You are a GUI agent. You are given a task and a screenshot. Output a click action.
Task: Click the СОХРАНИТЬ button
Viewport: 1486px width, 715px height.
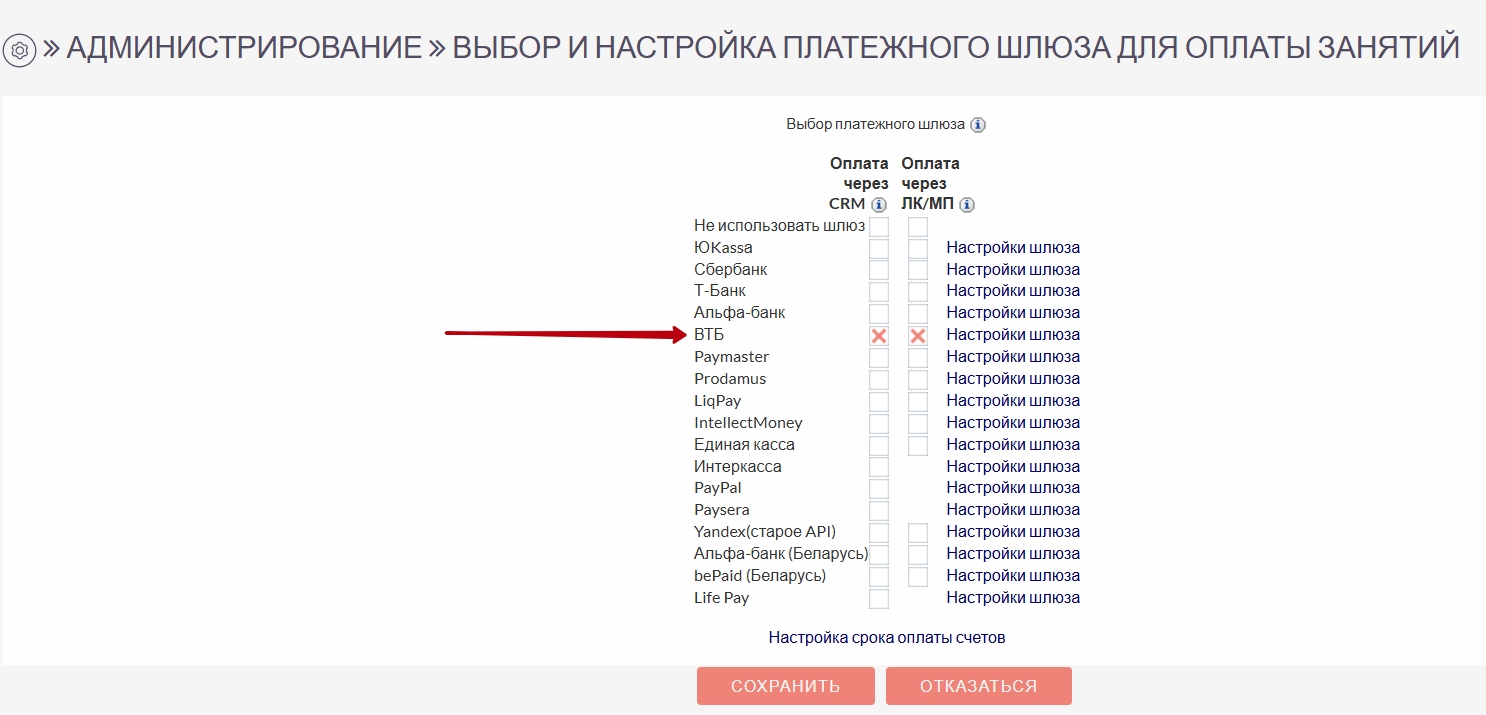tap(785, 686)
